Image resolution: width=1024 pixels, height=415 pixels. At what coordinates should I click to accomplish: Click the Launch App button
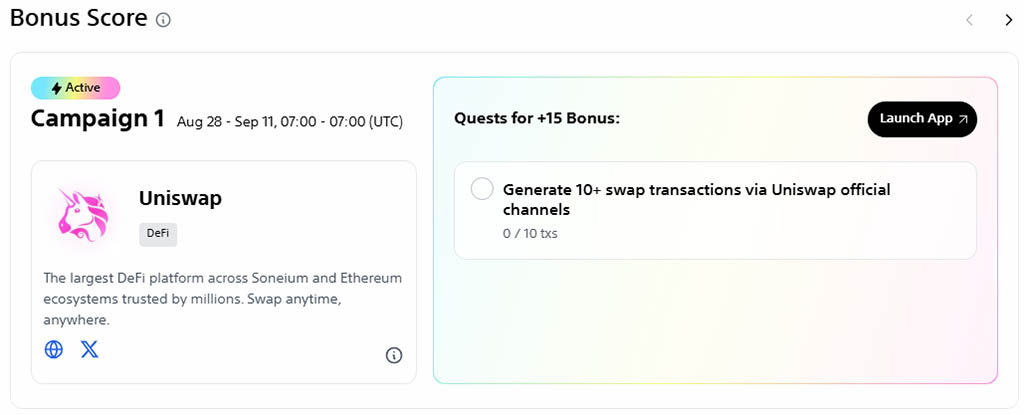pos(922,119)
